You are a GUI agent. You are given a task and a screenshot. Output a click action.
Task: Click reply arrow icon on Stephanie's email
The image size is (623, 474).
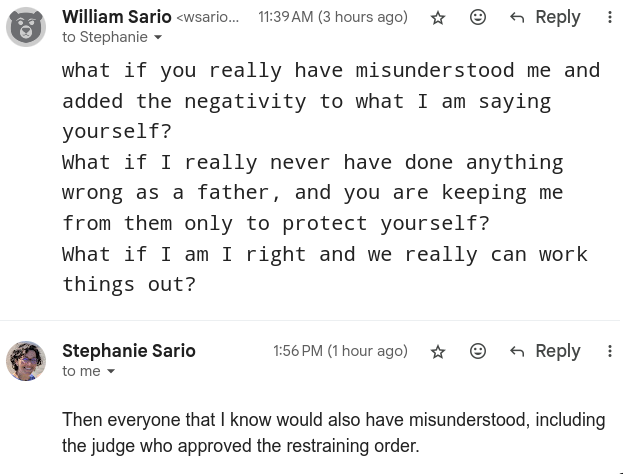pos(517,351)
